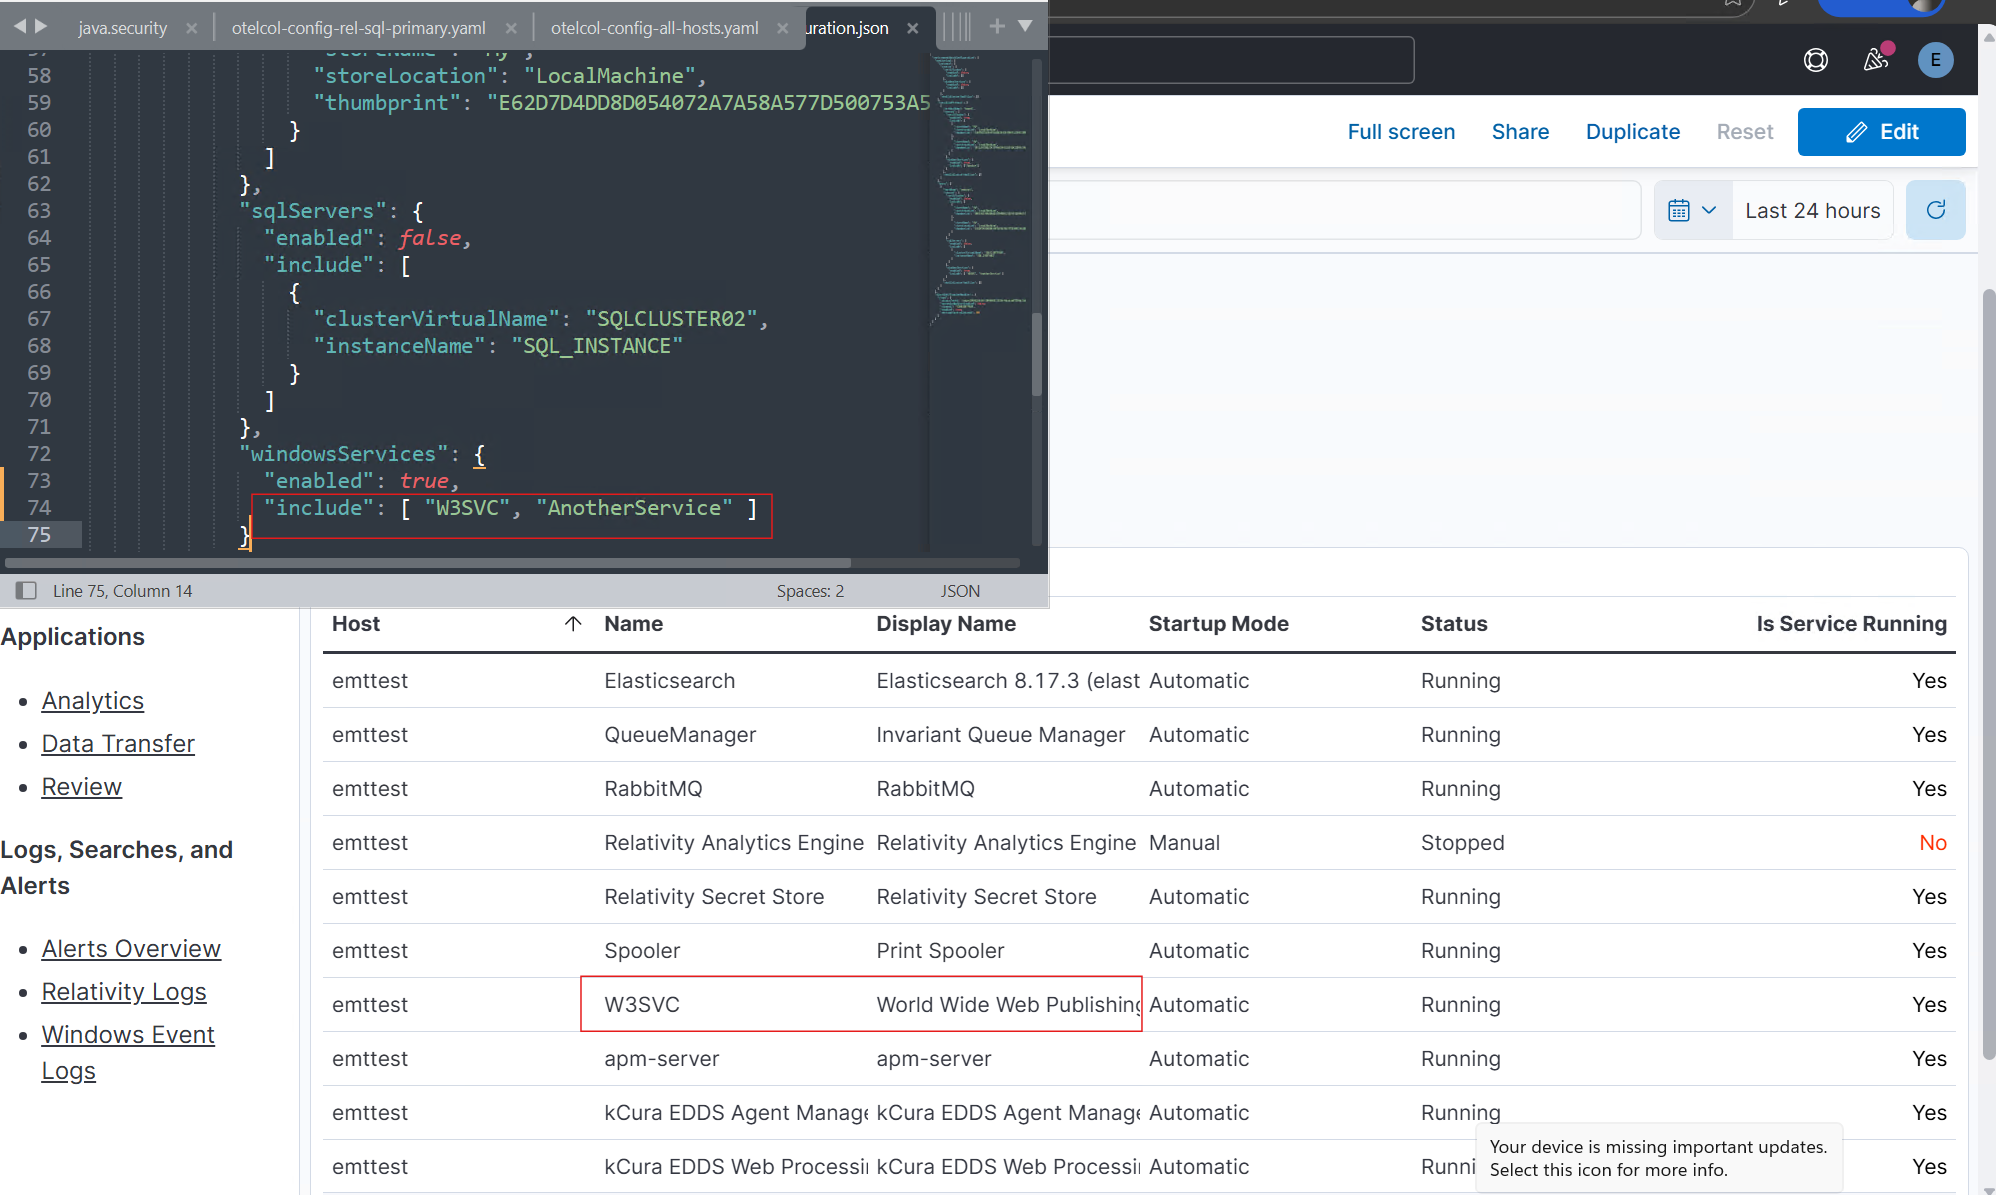Click the new tab plus icon in the editor
The image size is (1996, 1195).
click(997, 26)
